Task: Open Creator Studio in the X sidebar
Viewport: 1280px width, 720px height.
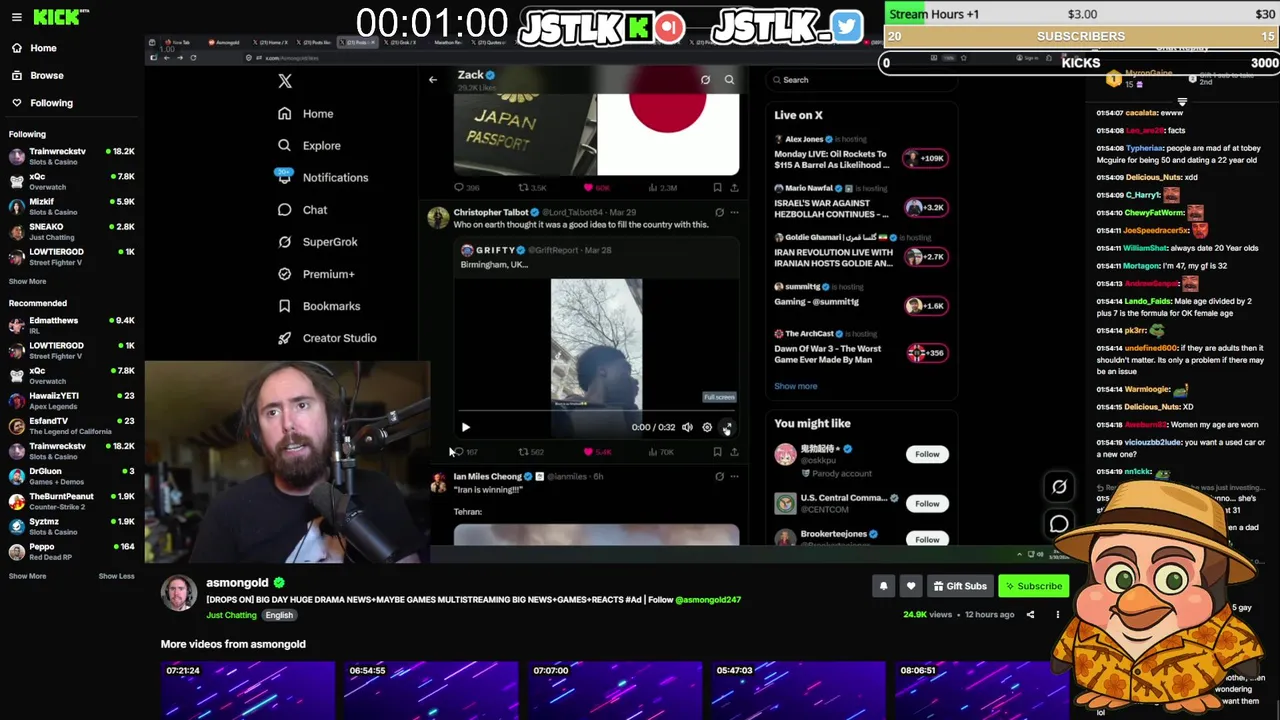Action: click(x=327, y=338)
